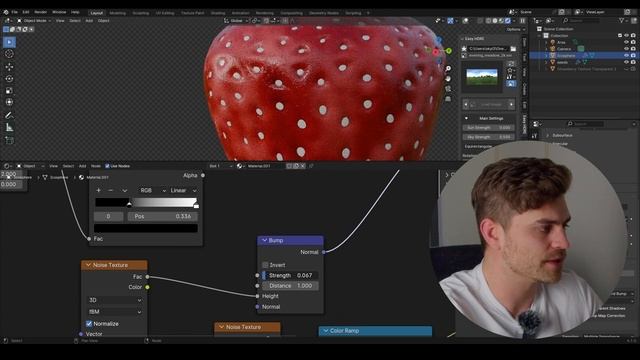
Task: Hide the Area light in viewport
Action: click(x=627, y=42)
